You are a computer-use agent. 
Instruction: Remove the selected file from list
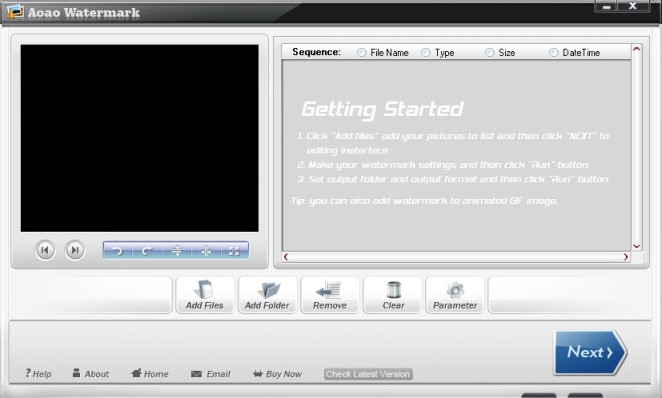(330, 295)
